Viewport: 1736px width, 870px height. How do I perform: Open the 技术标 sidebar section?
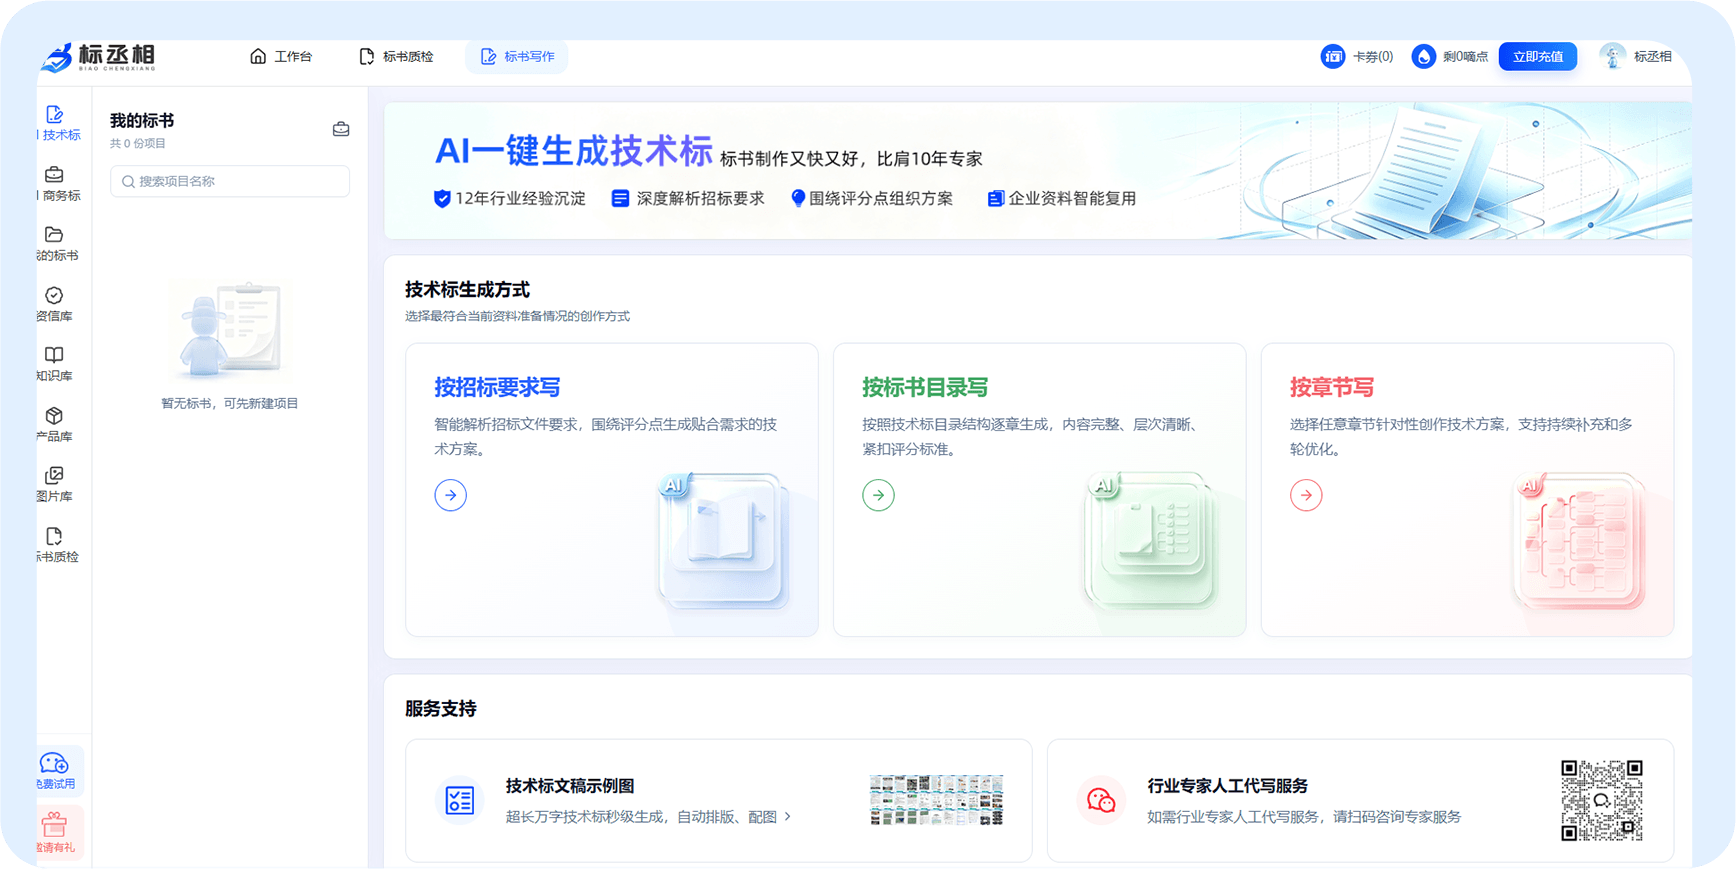(58, 123)
